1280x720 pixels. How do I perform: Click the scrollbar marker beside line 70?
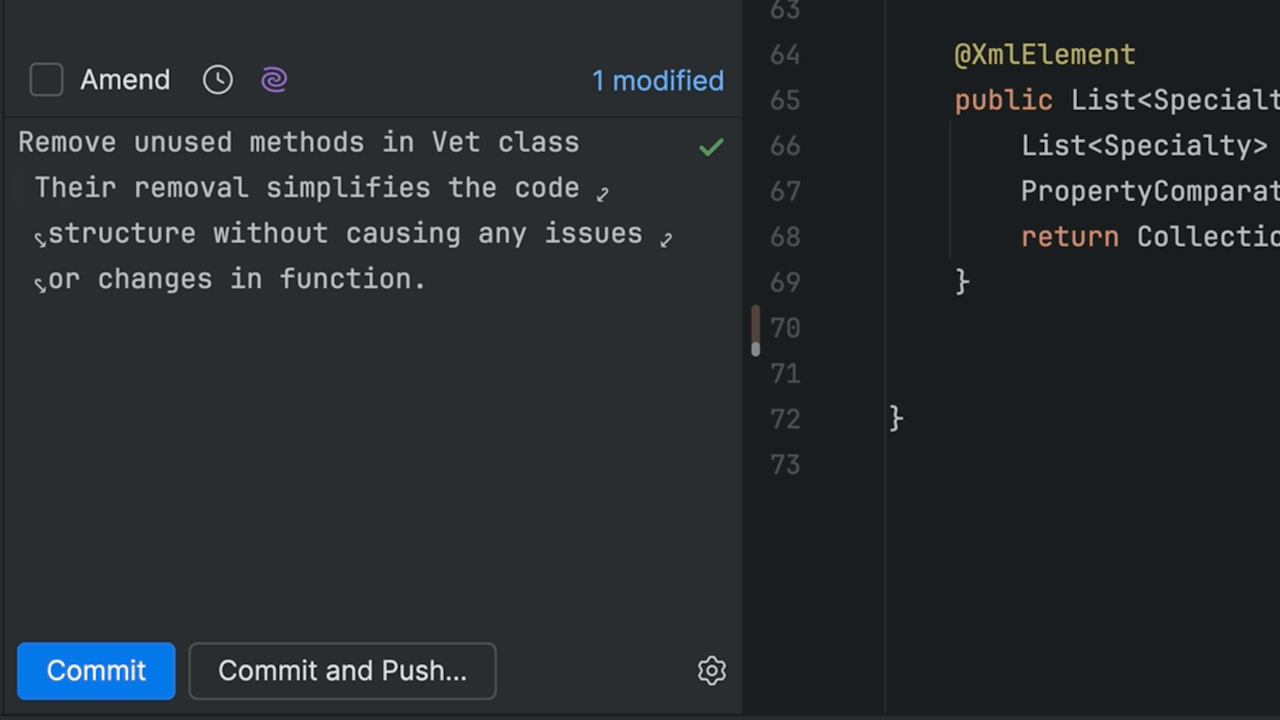click(x=756, y=330)
